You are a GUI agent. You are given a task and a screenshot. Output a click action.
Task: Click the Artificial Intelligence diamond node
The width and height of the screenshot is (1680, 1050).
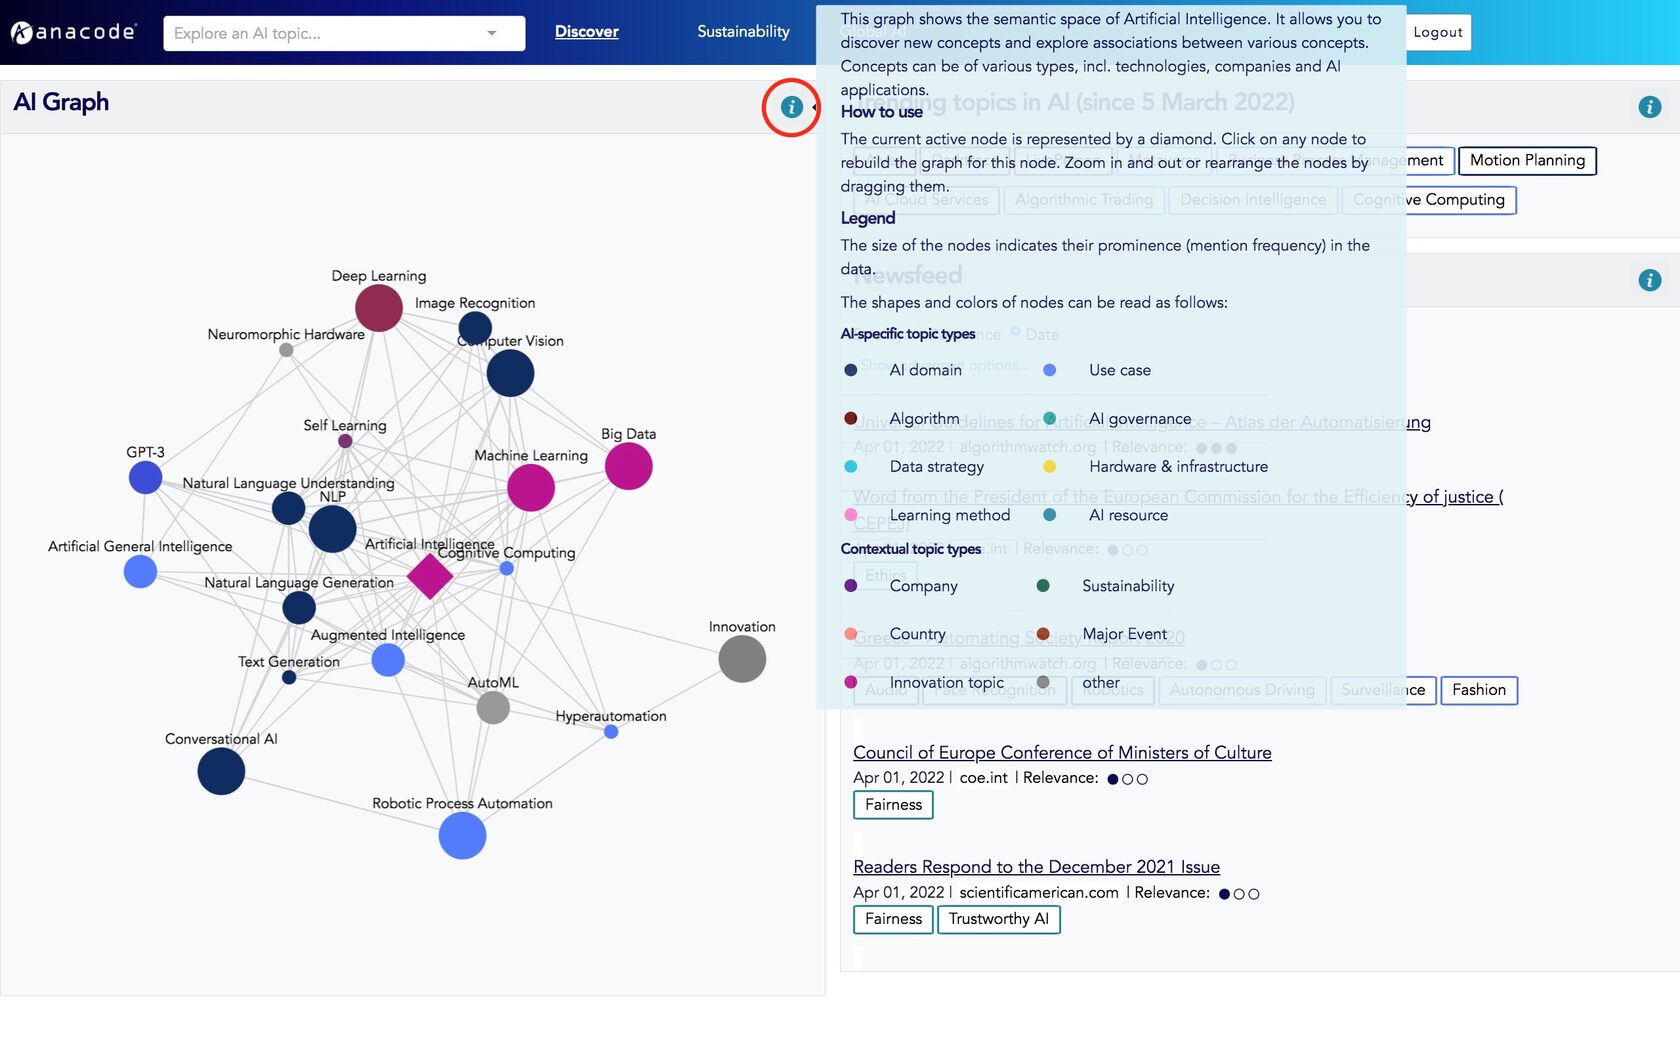click(x=431, y=576)
